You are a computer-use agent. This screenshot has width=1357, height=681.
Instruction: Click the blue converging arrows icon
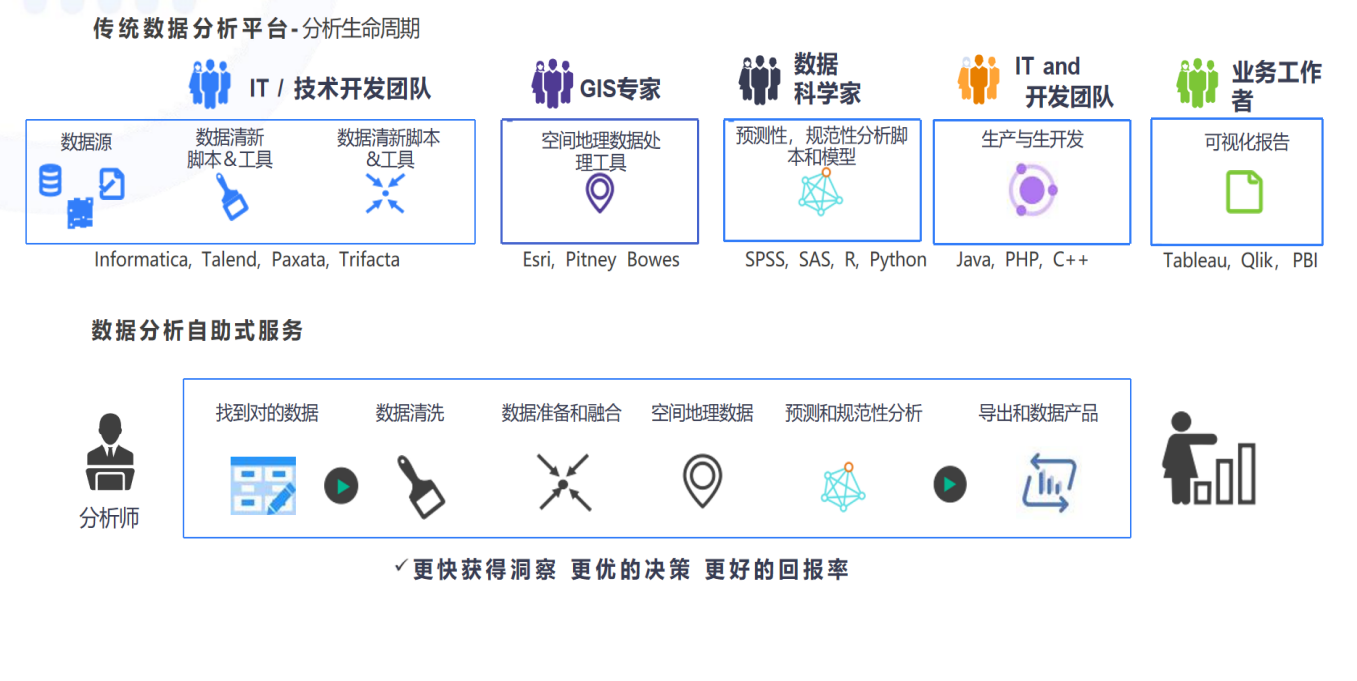pyautogui.click(x=385, y=193)
